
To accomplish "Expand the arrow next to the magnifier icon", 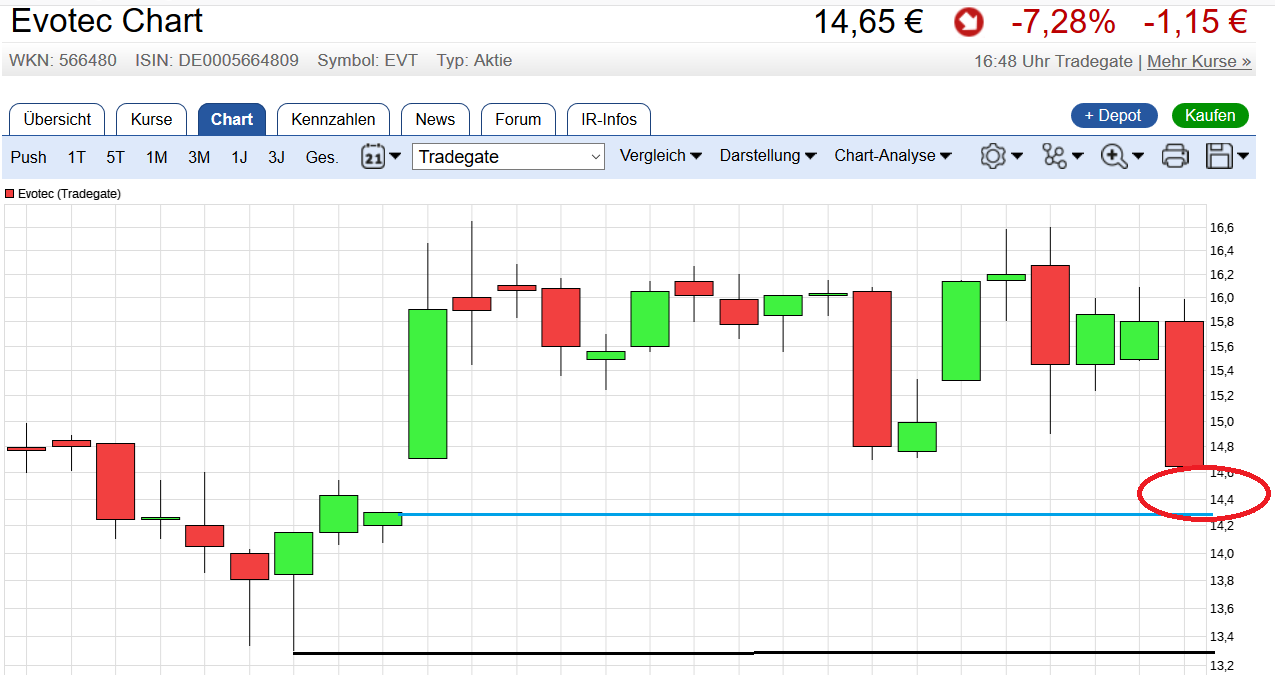I will 1138,156.
